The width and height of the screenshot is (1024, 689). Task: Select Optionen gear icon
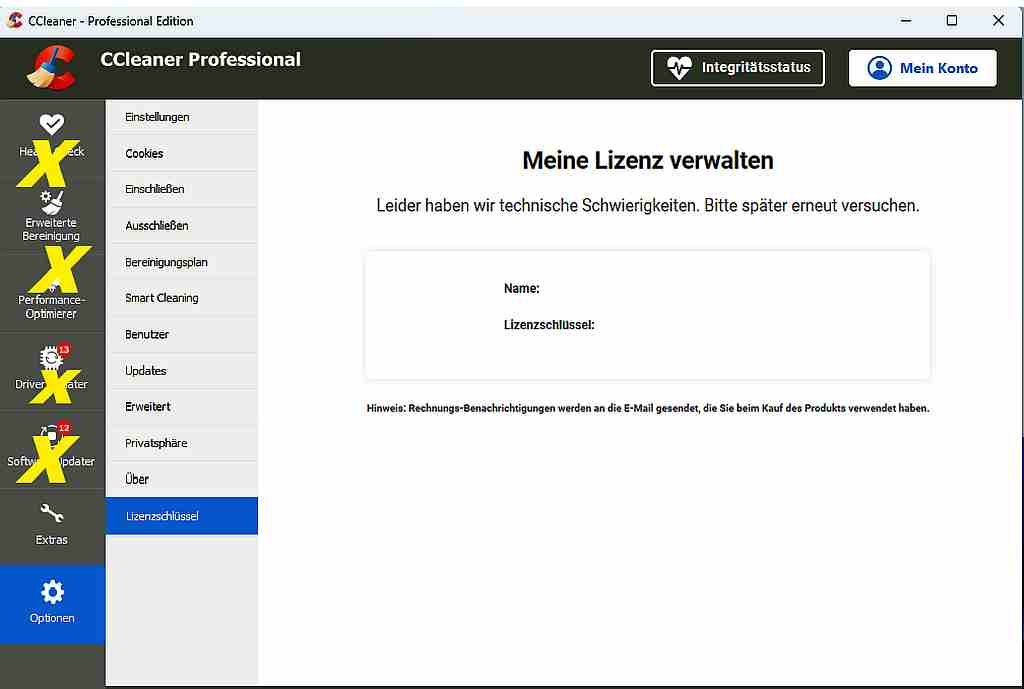(x=52, y=592)
